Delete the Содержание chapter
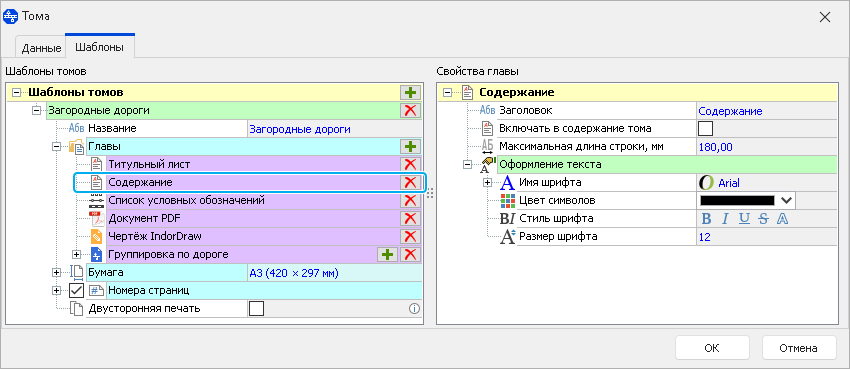The image size is (850, 369). tap(410, 183)
